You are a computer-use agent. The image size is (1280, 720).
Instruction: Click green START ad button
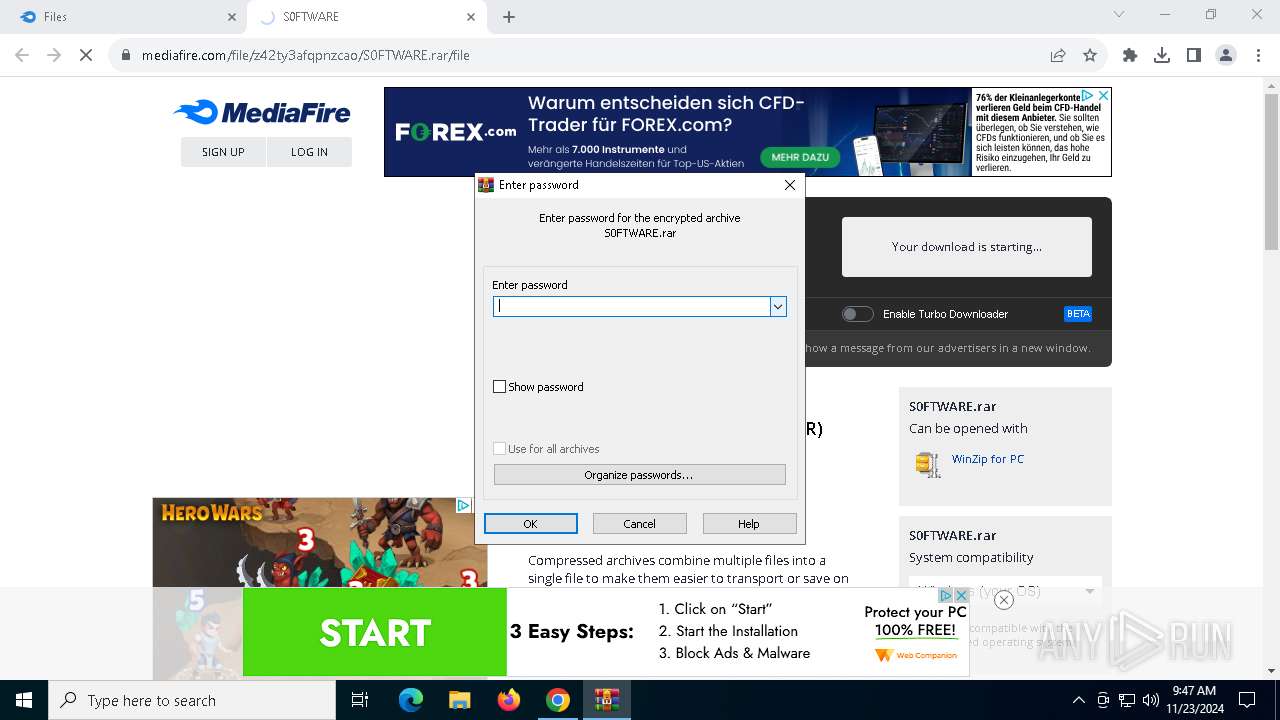[x=375, y=632]
